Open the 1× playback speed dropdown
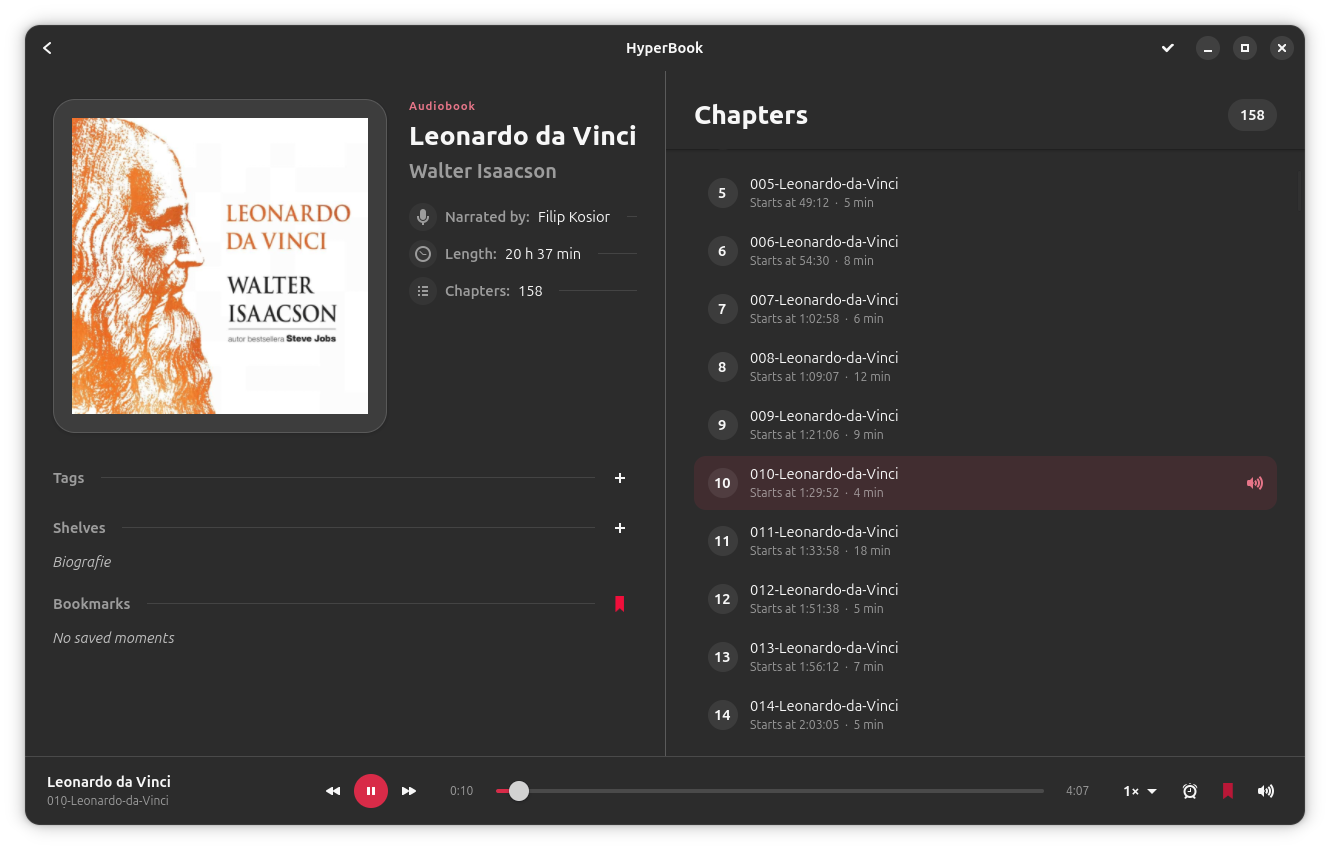1330x850 pixels. point(1140,791)
